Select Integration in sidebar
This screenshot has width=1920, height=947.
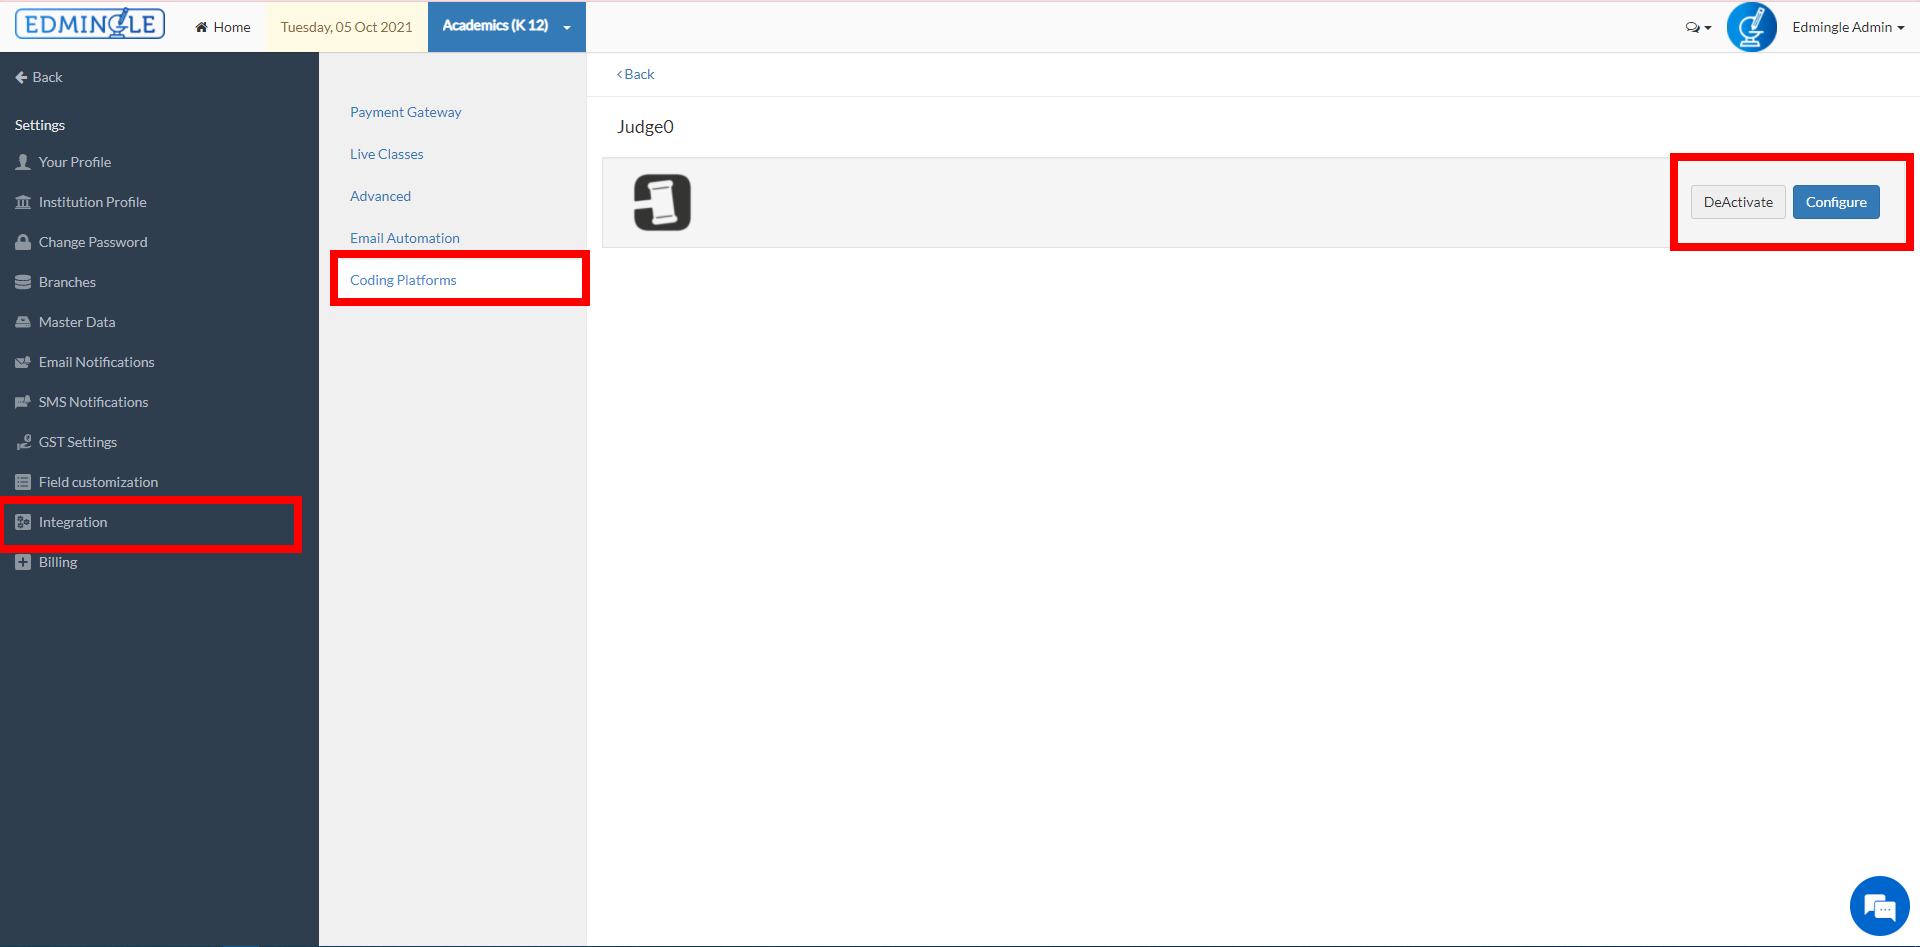[73, 522]
